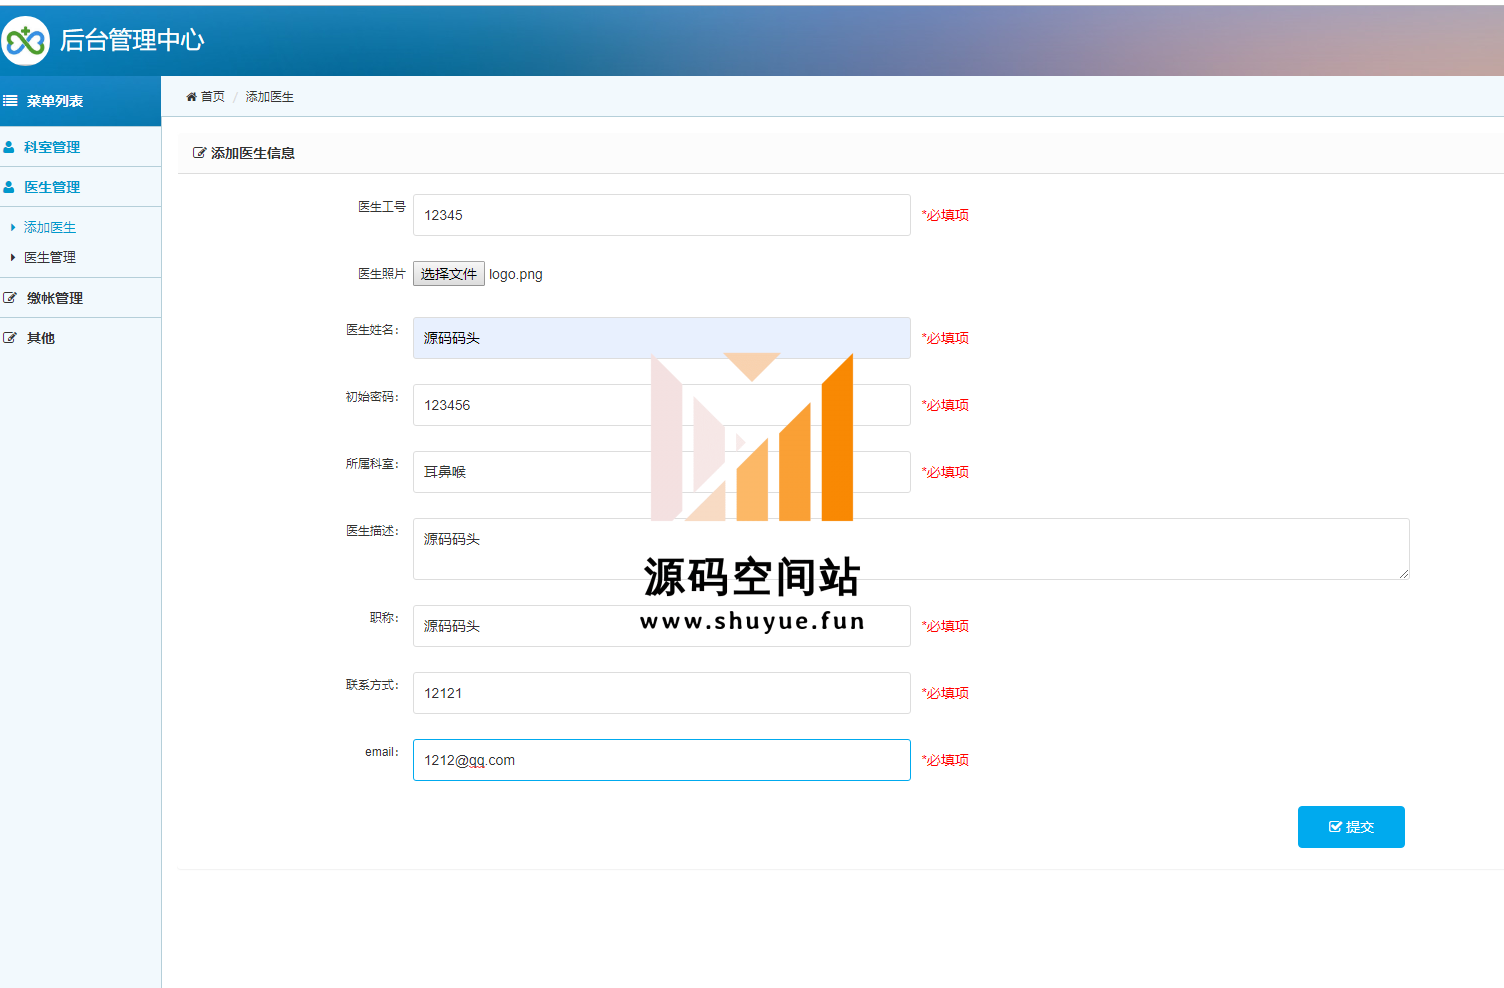Select the 添加医生 submenu item
The height and width of the screenshot is (988, 1504).
click(50, 228)
